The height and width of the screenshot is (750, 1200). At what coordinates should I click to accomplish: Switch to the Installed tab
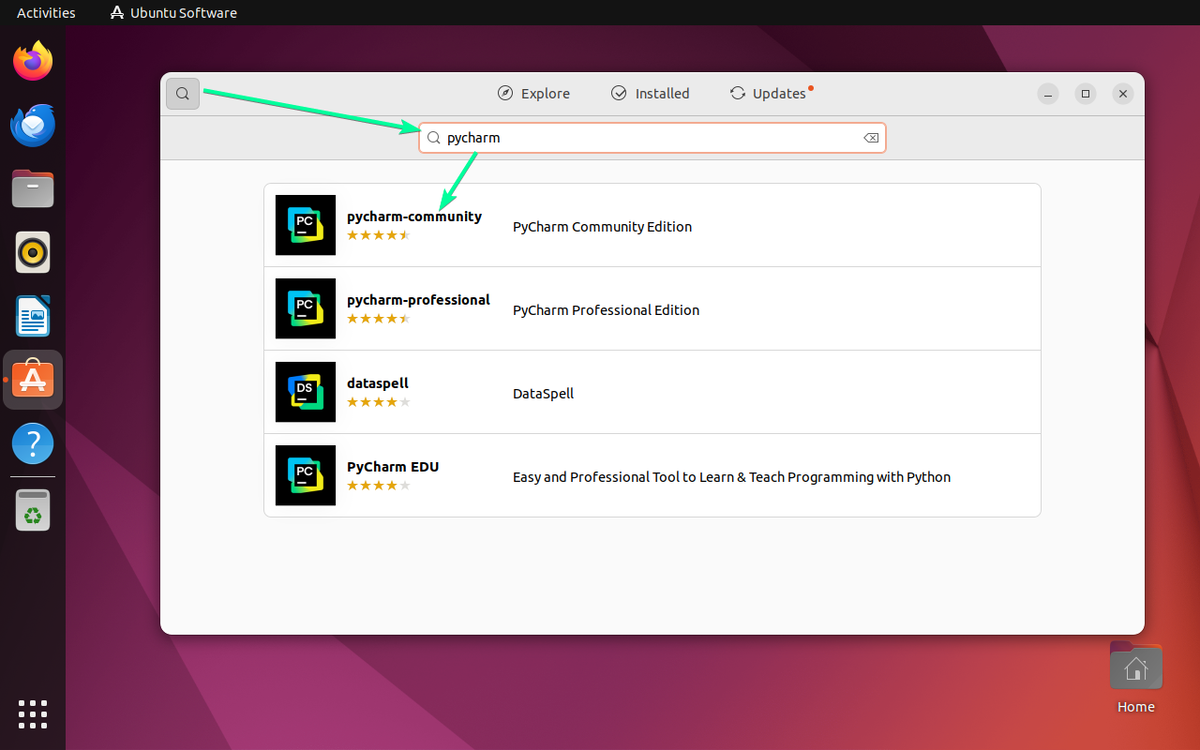click(650, 93)
